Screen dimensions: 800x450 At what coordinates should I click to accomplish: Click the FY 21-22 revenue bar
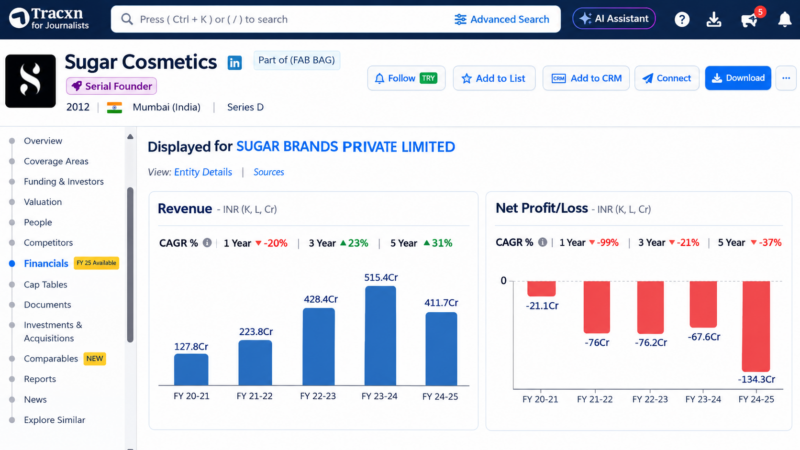[255, 363]
